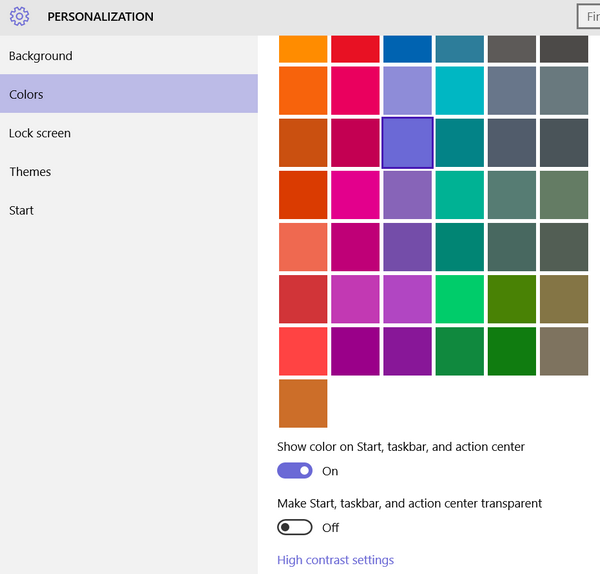The width and height of the screenshot is (600, 574).
Task: Choose the selected indigo blue color swatch
Action: coord(408,143)
